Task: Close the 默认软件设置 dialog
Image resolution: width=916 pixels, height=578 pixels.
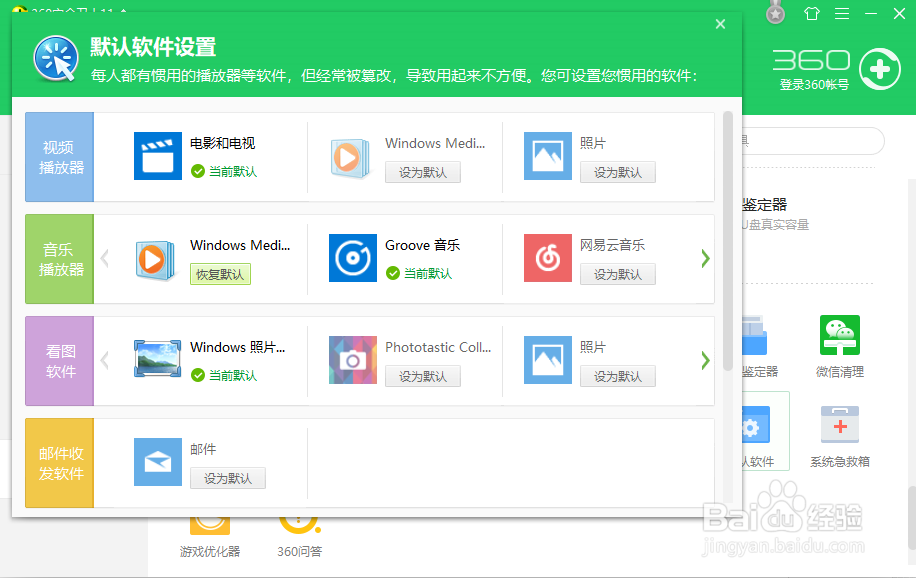Action: (720, 24)
